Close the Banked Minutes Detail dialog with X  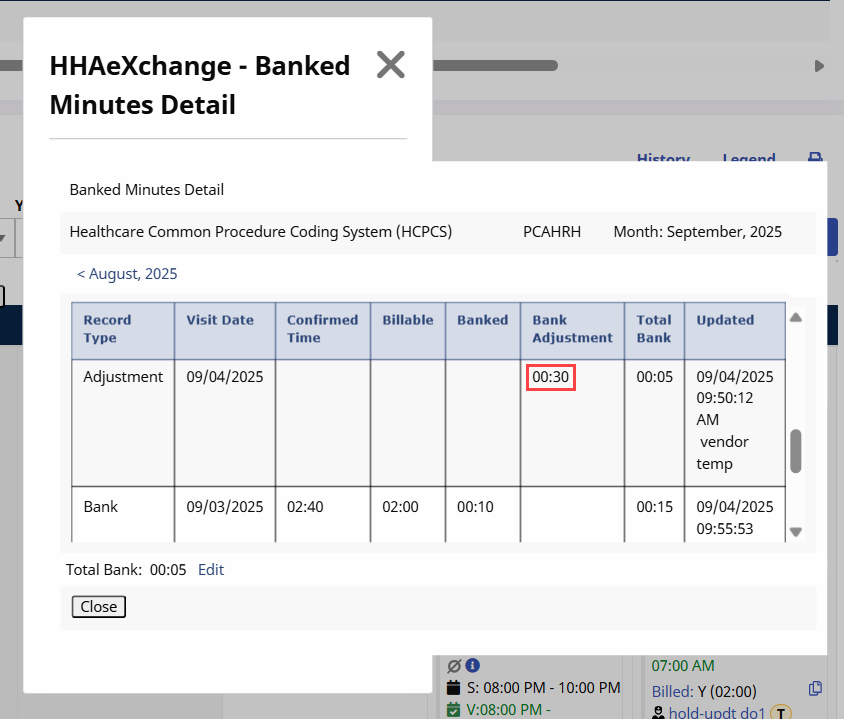pyautogui.click(x=390, y=65)
